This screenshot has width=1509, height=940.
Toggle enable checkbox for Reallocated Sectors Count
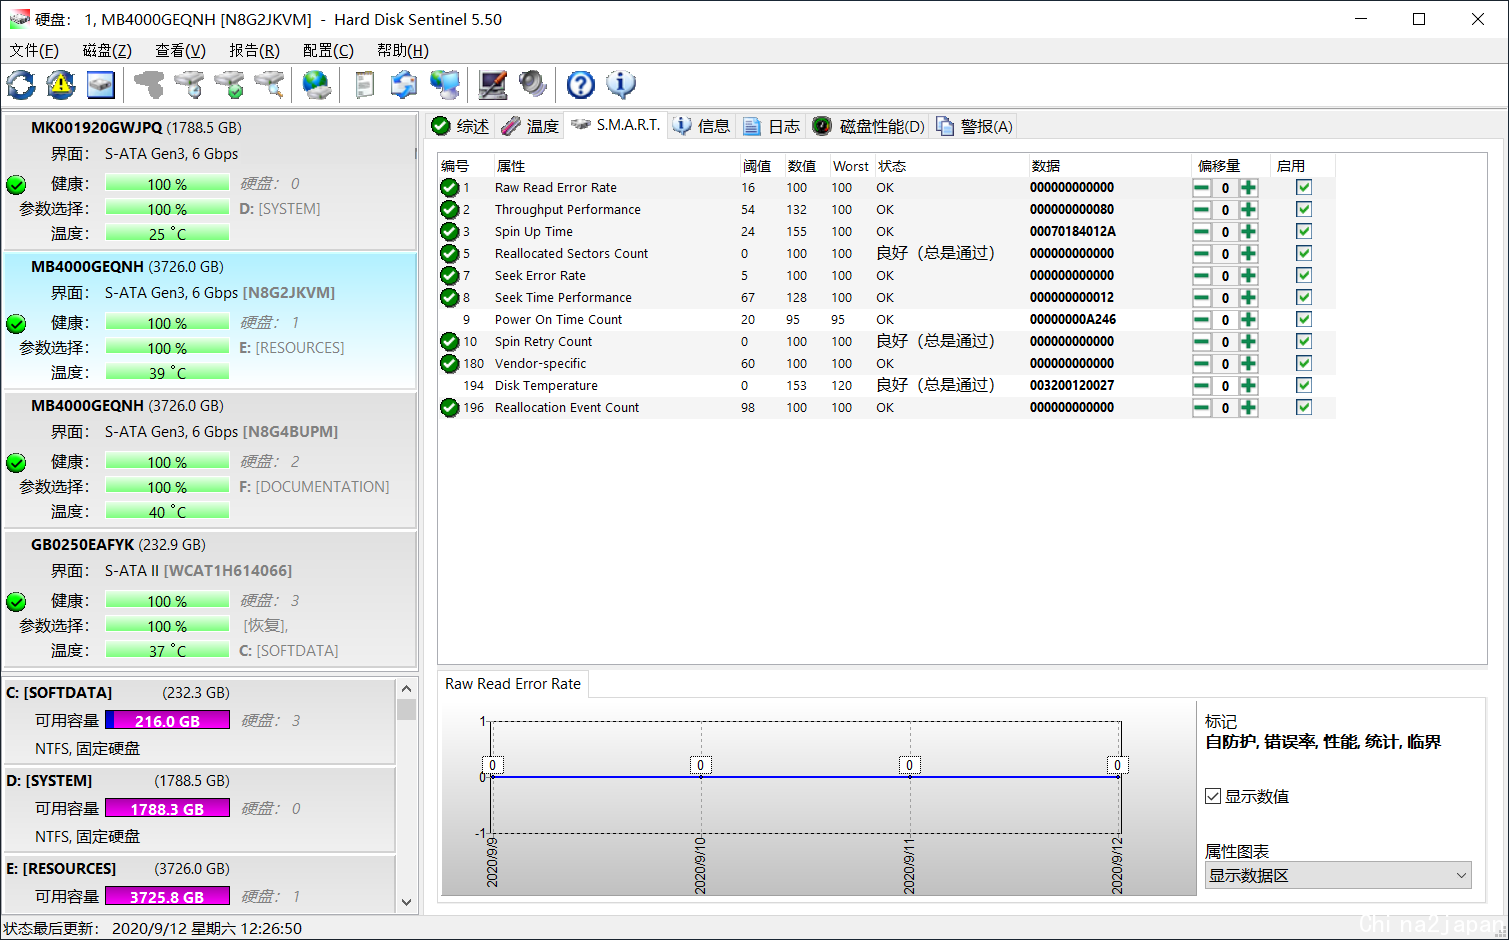[1304, 254]
